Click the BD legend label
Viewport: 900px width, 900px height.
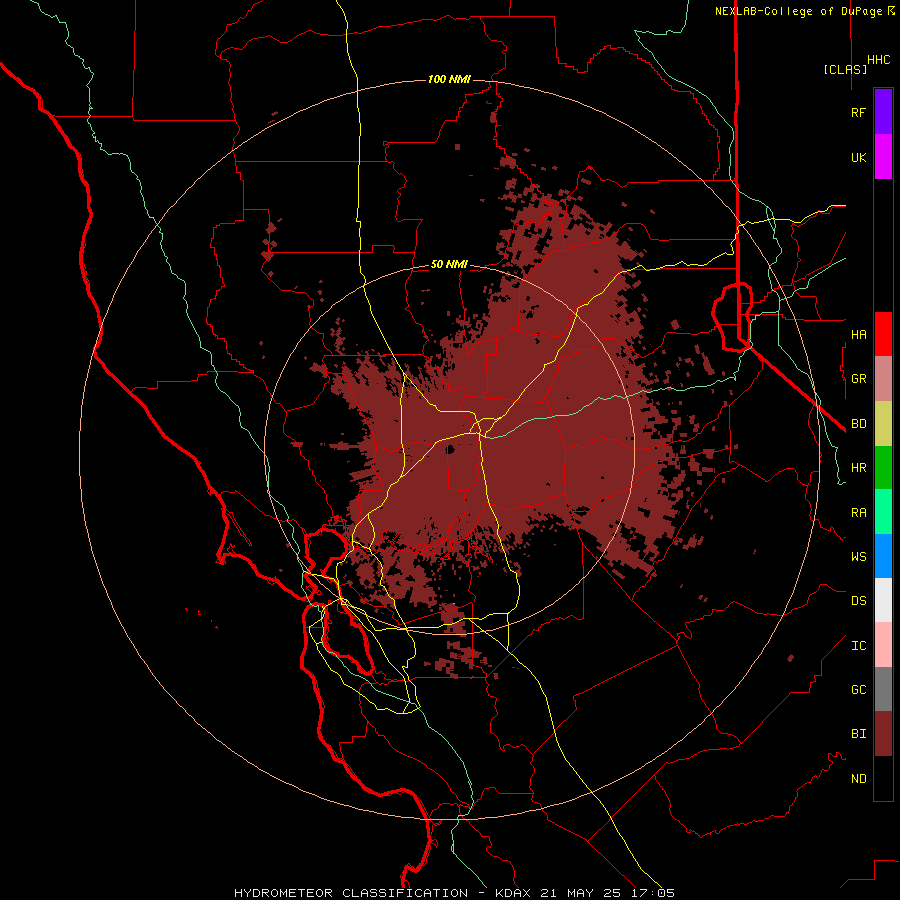click(858, 424)
